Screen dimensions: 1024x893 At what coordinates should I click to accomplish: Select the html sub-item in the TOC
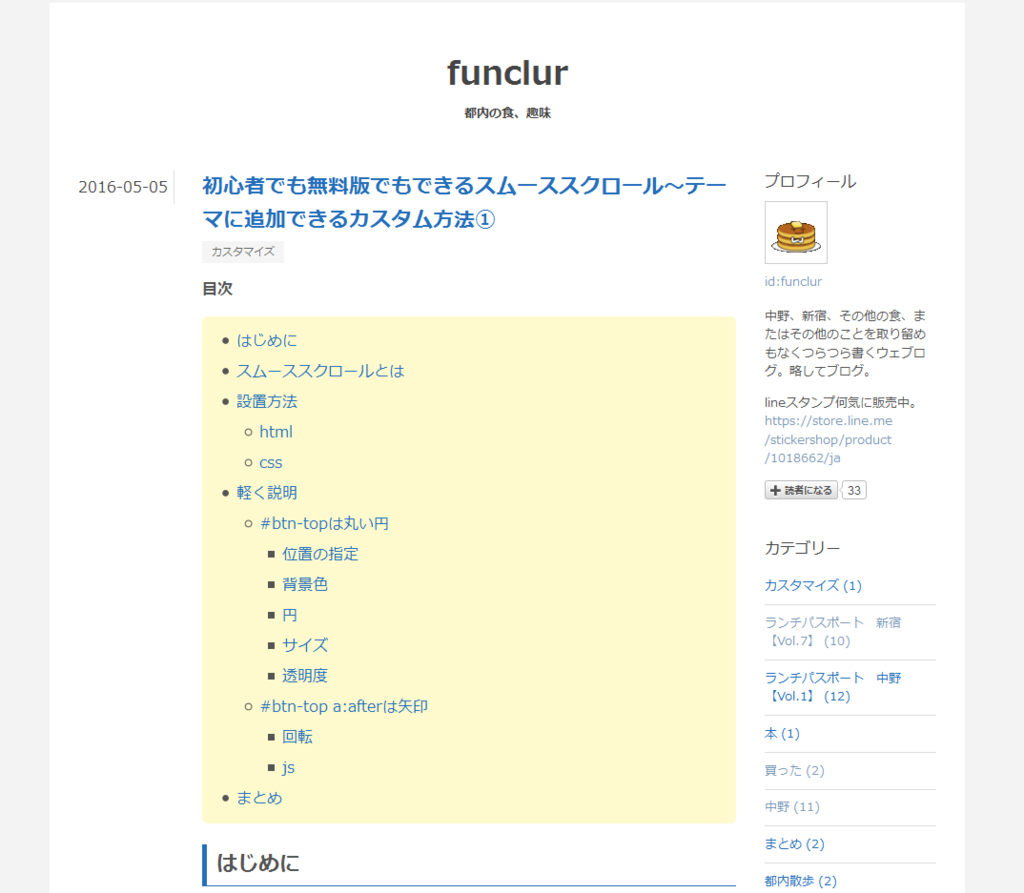coord(276,431)
